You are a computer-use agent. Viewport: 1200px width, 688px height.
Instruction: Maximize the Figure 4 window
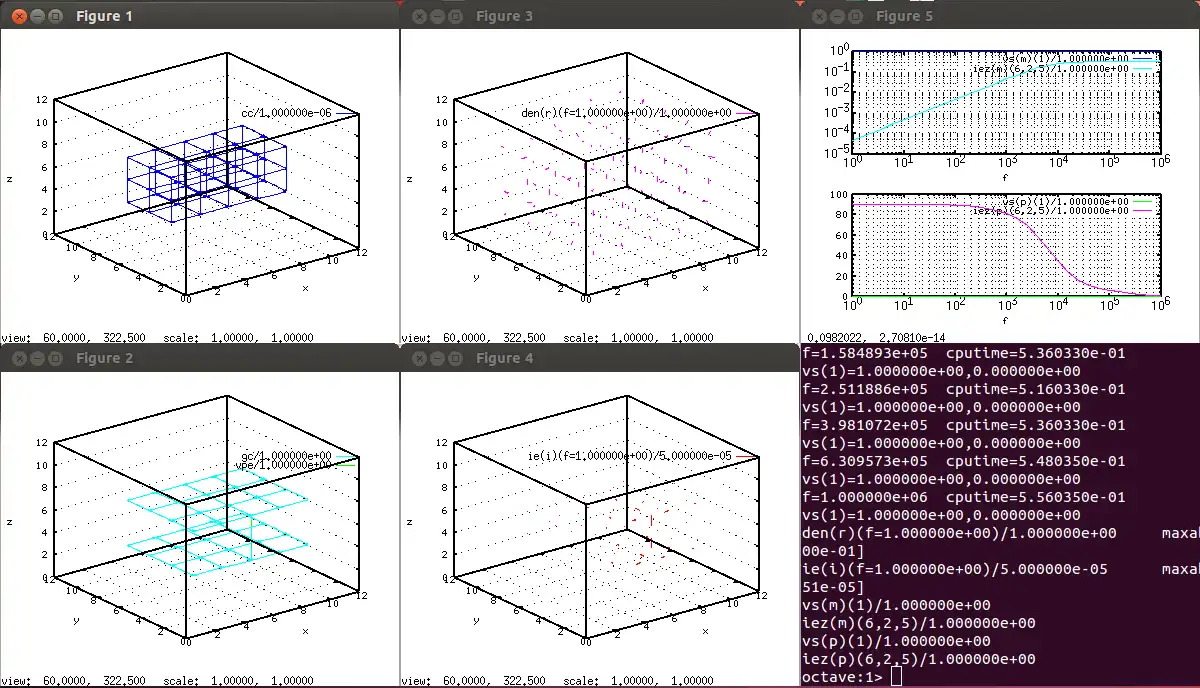[x=455, y=358]
